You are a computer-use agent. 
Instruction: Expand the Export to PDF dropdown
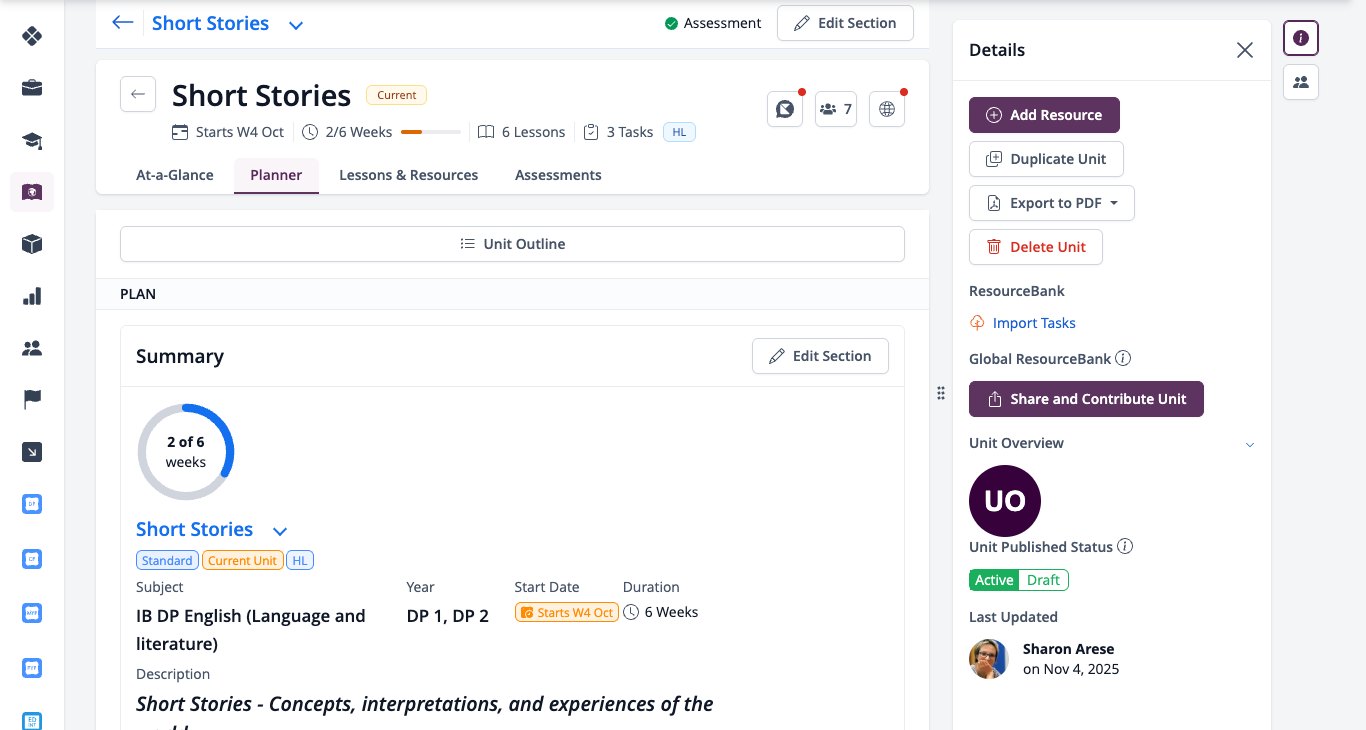[1052, 203]
